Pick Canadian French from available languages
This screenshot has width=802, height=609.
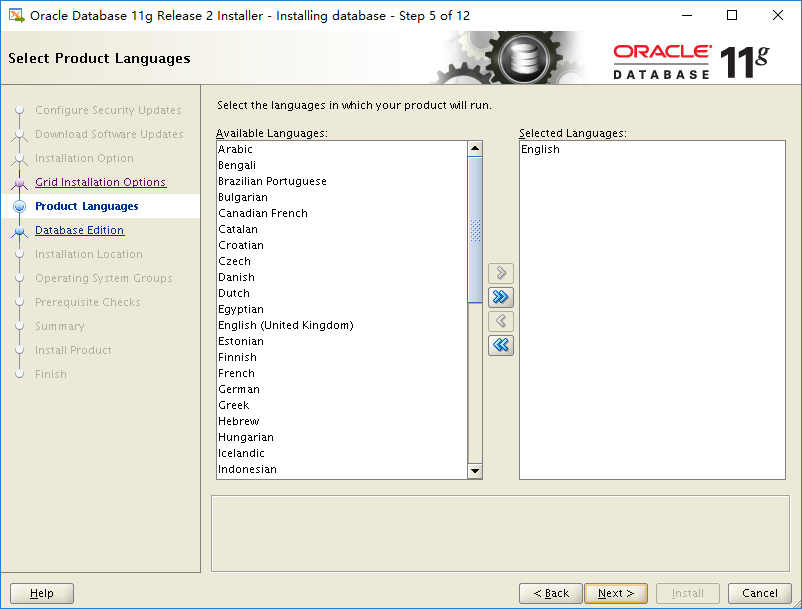click(342, 213)
